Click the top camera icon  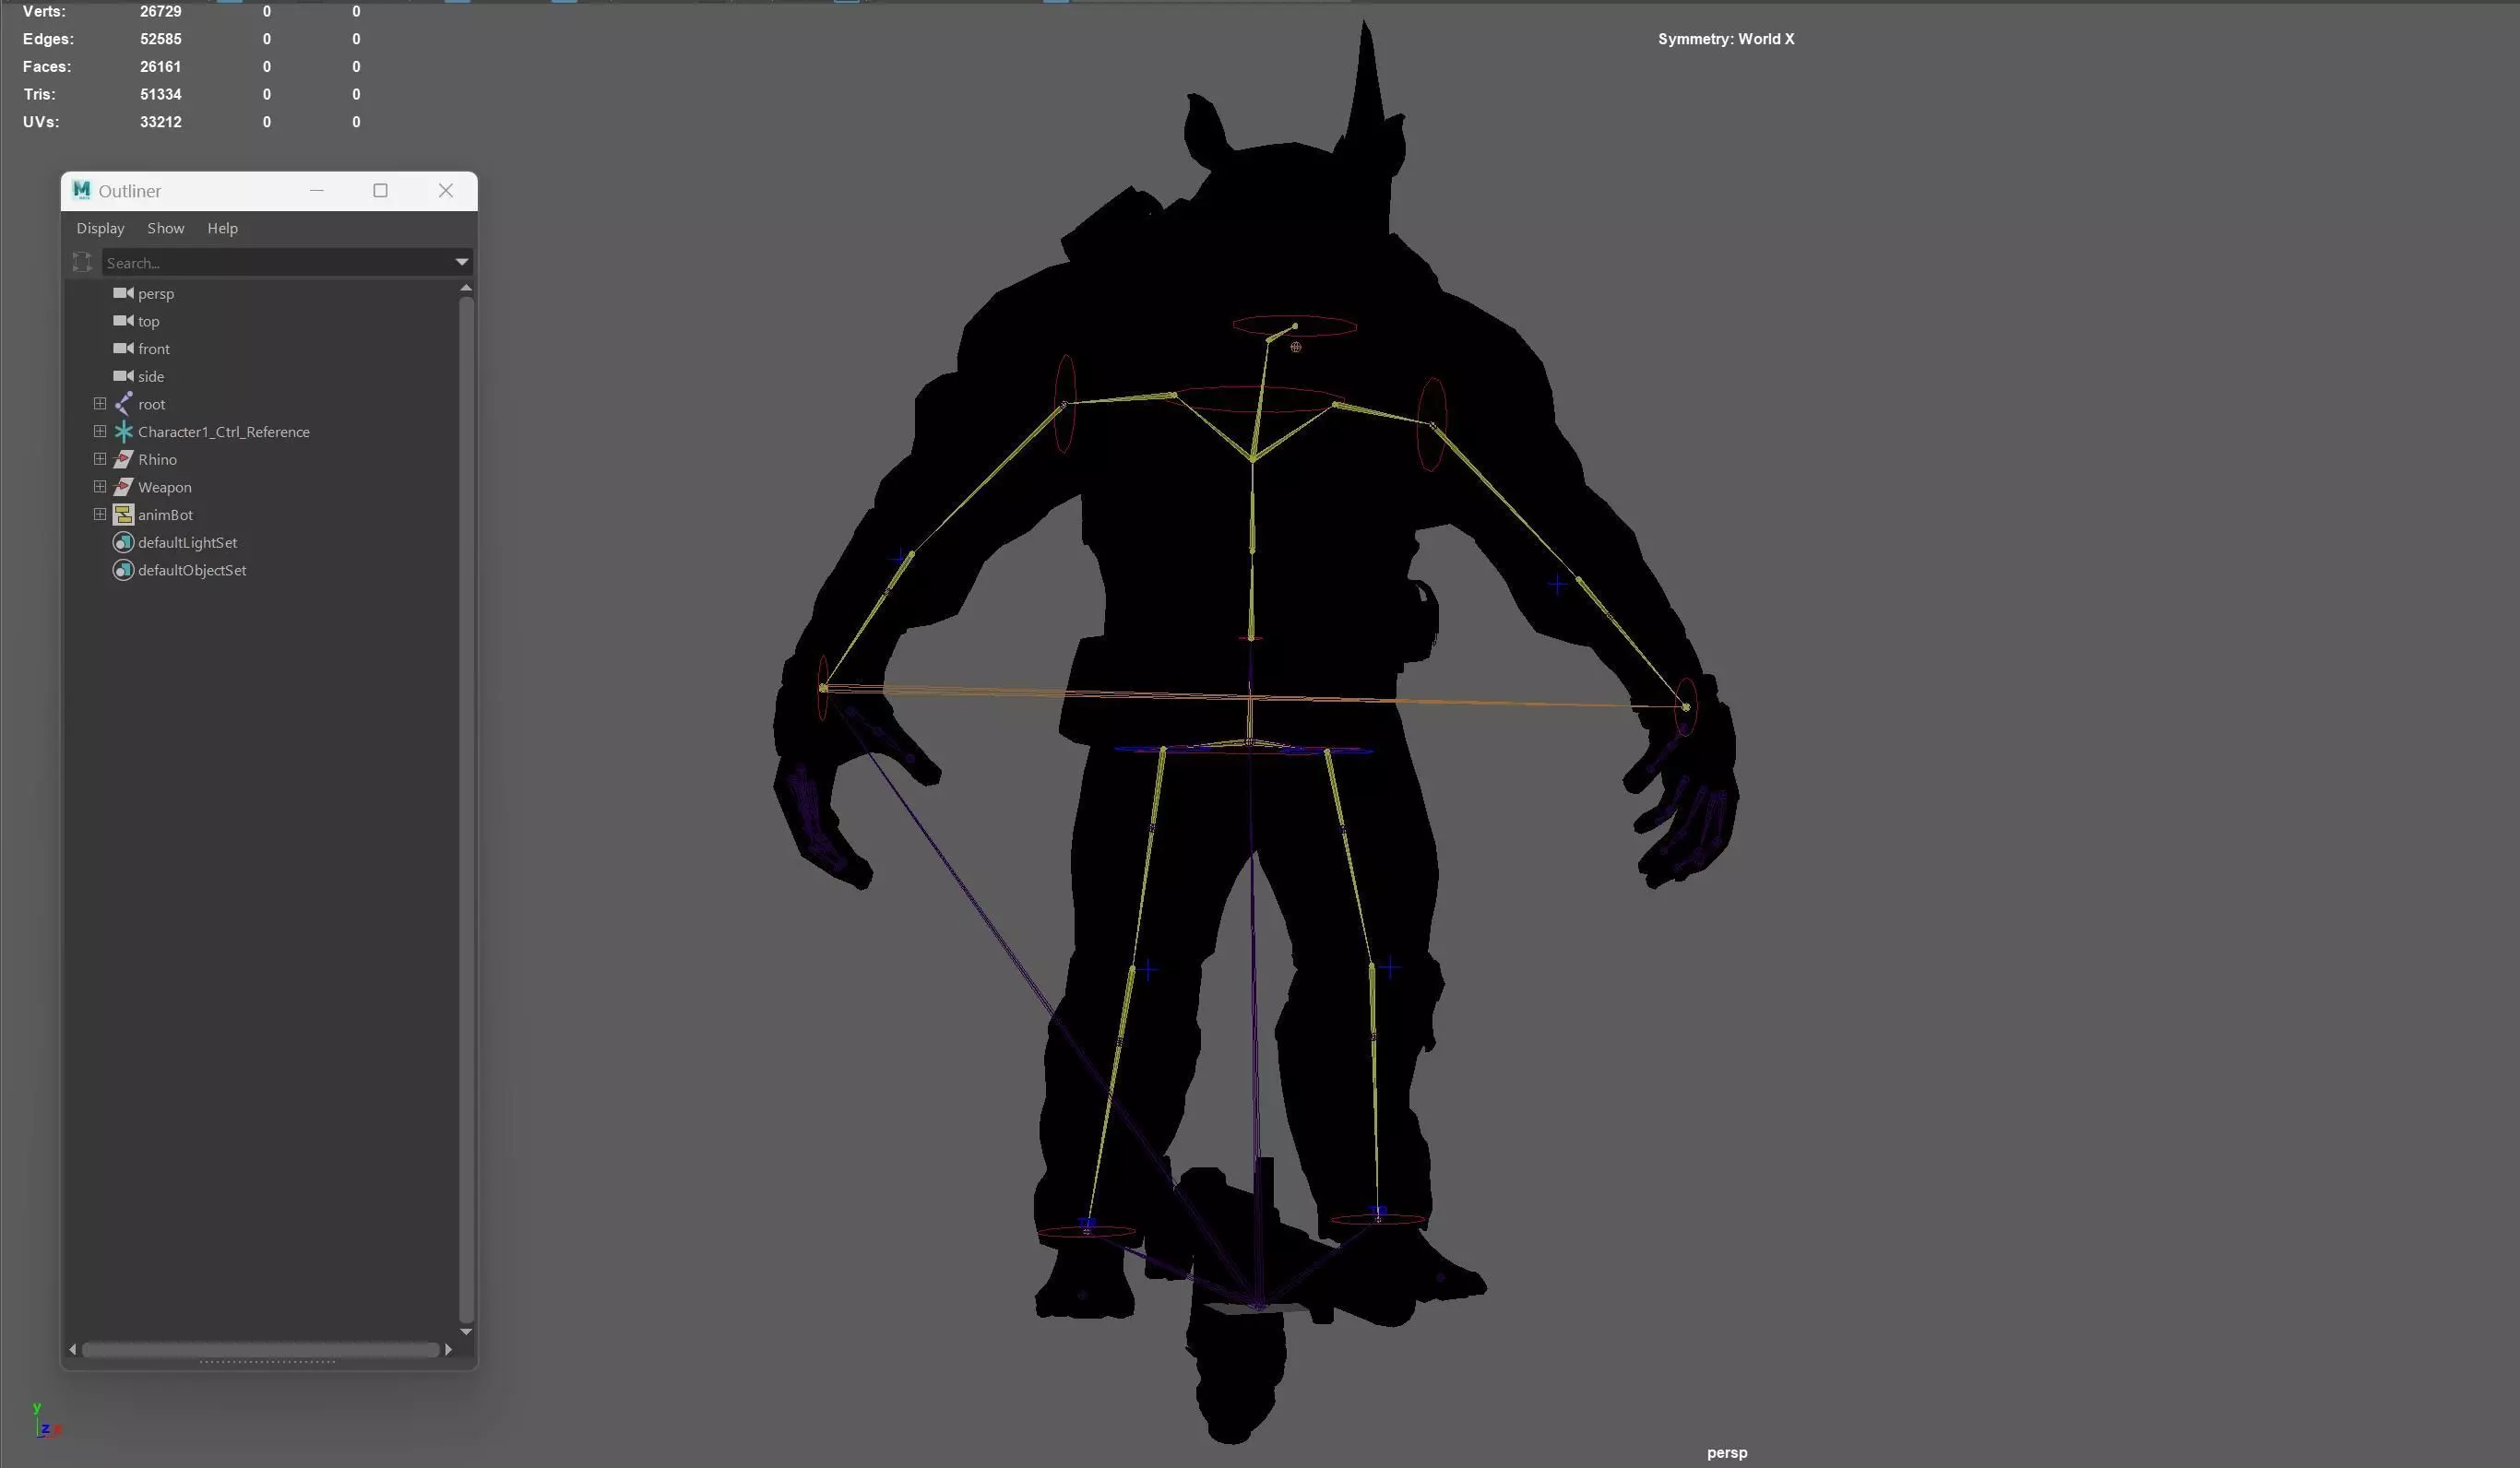[123, 321]
